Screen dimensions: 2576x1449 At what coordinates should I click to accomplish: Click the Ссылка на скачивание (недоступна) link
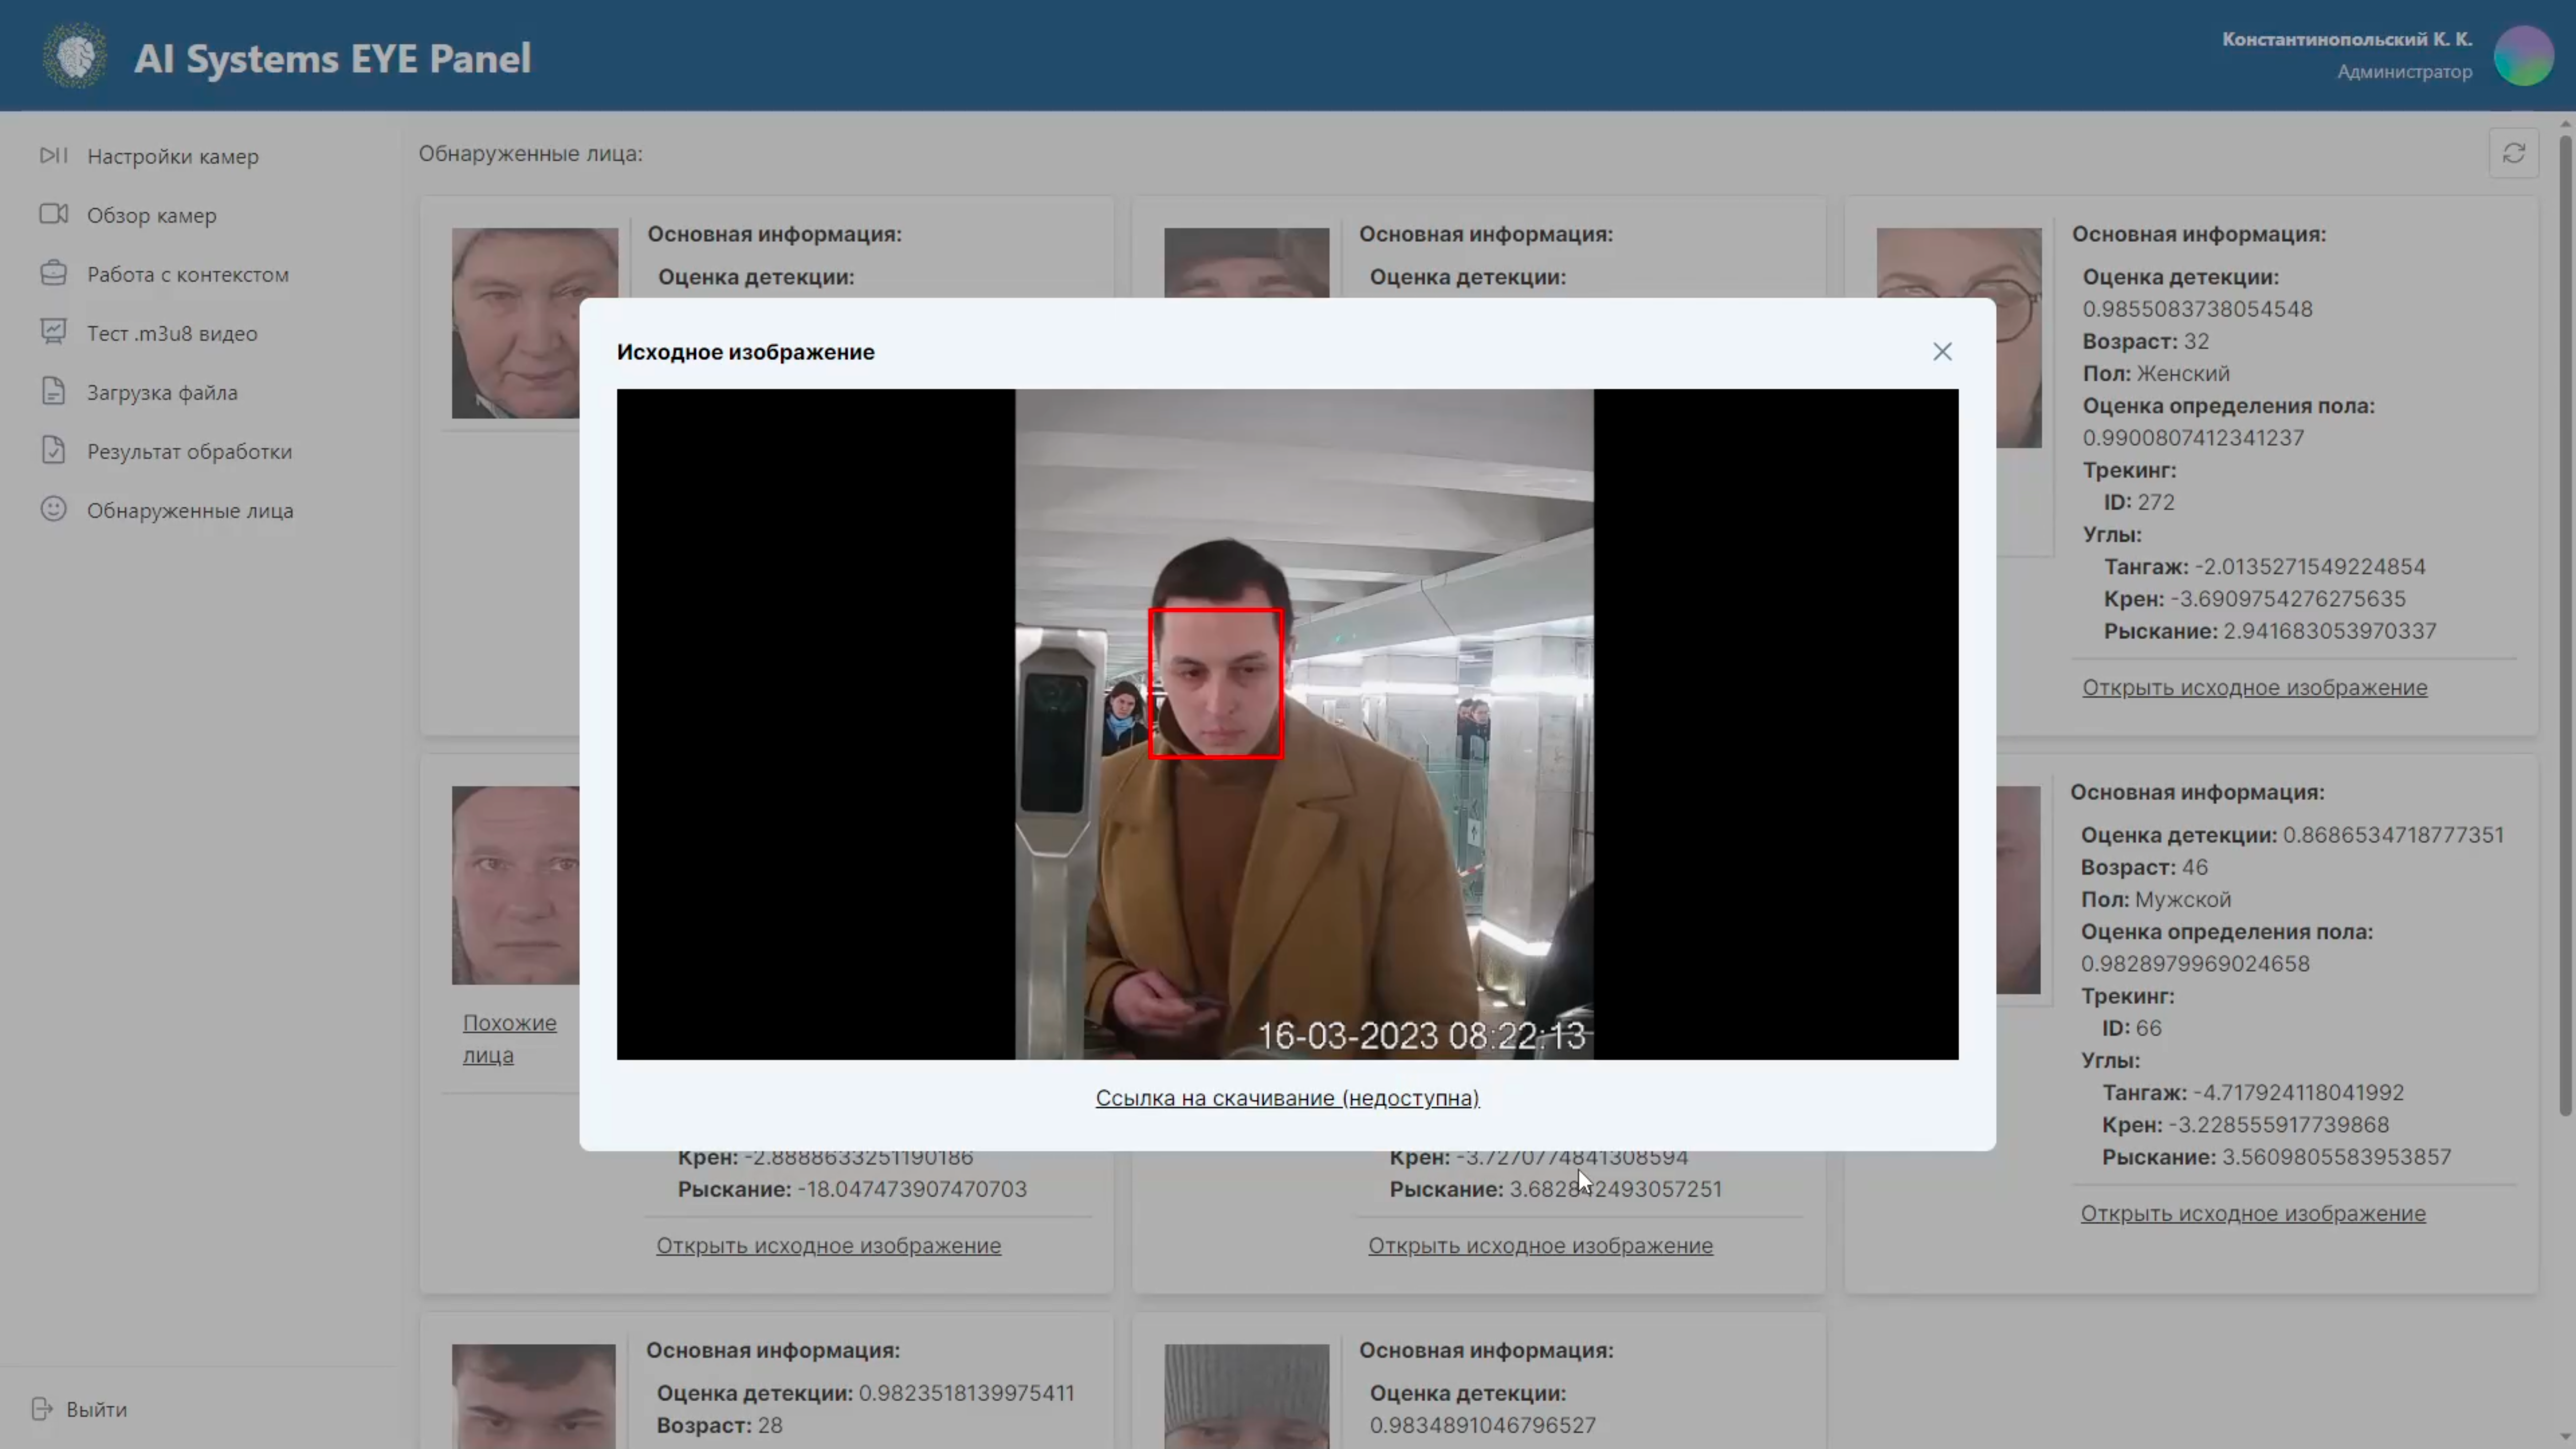coord(1287,1098)
